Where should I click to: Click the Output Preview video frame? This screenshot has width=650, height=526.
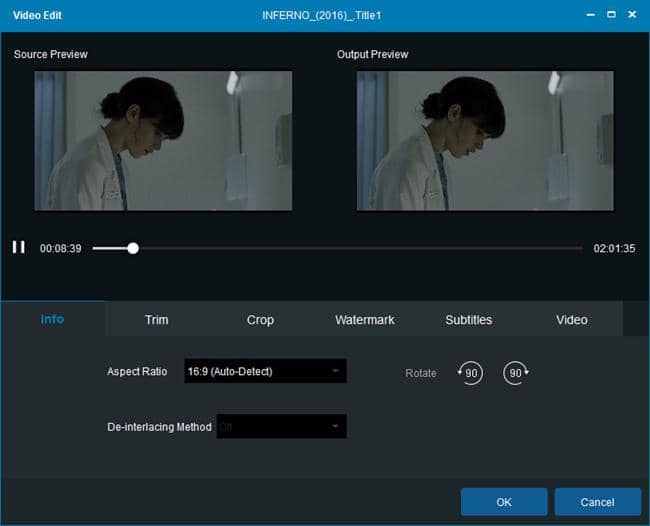(485, 141)
